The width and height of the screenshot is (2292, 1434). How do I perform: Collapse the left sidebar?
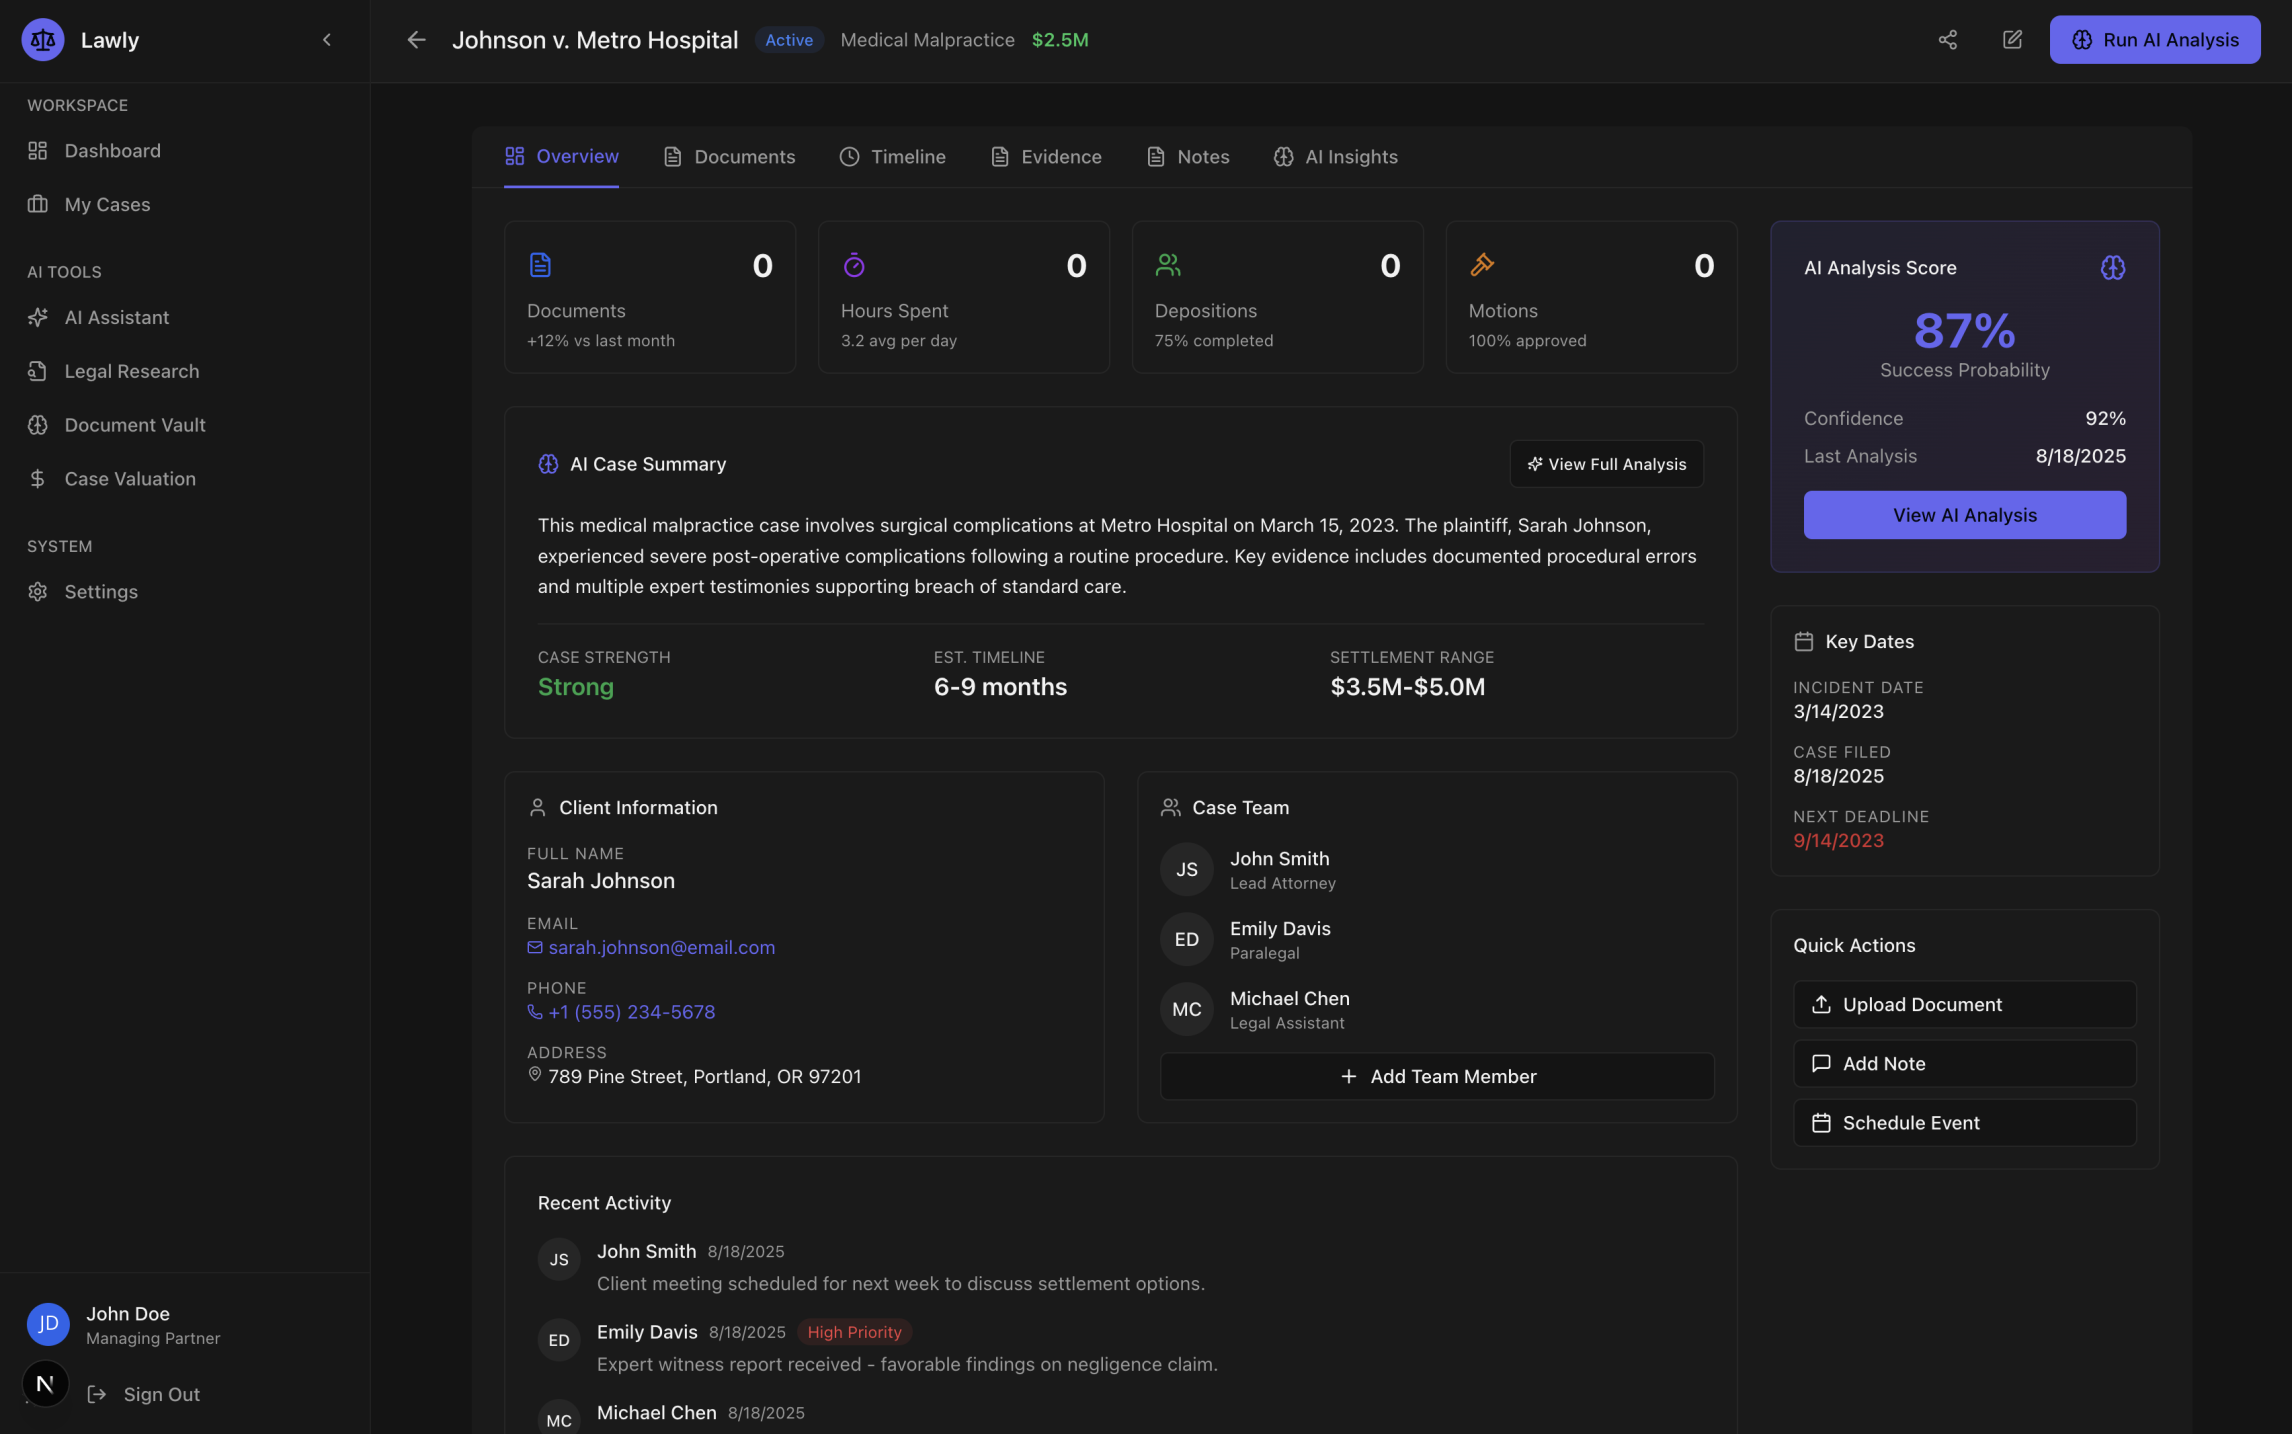[x=326, y=39]
